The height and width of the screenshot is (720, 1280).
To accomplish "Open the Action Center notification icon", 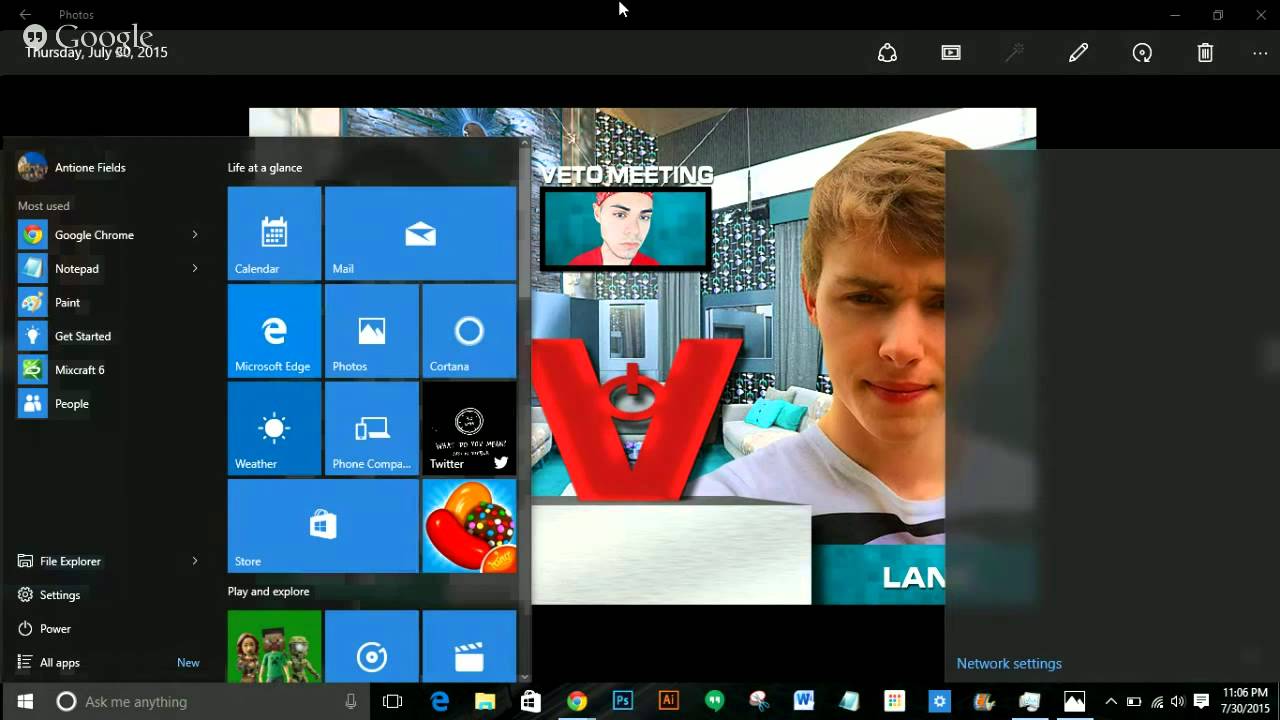I will [1202, 702].
